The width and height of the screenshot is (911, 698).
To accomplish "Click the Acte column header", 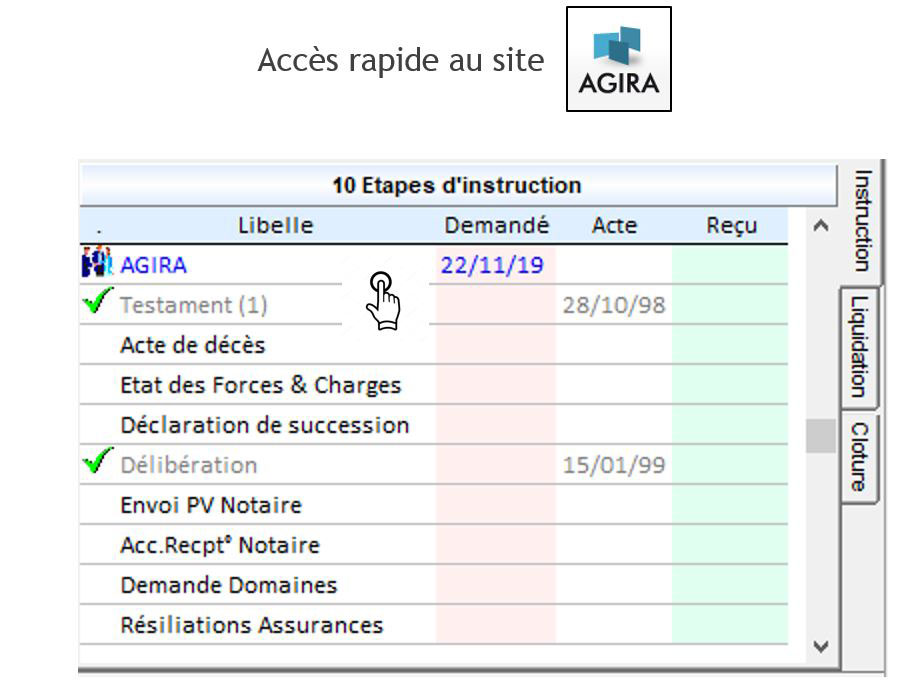I will point(614,225).
